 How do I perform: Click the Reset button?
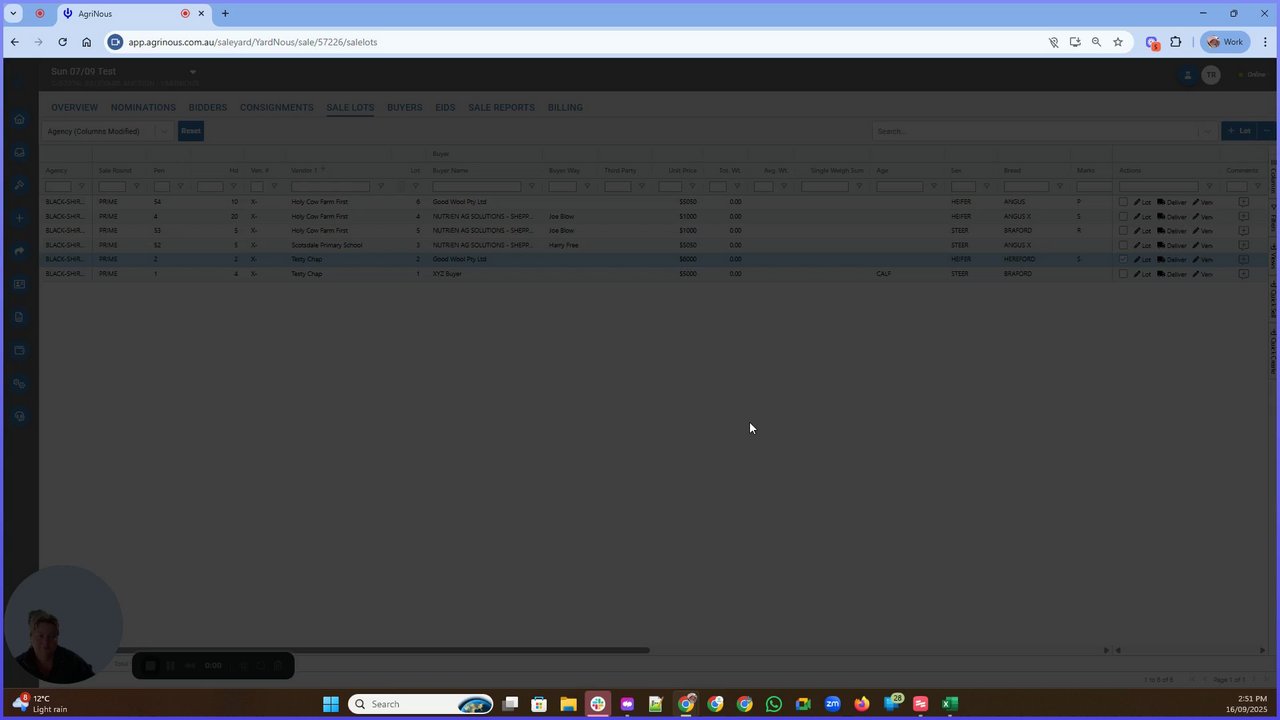coord(191,131)
